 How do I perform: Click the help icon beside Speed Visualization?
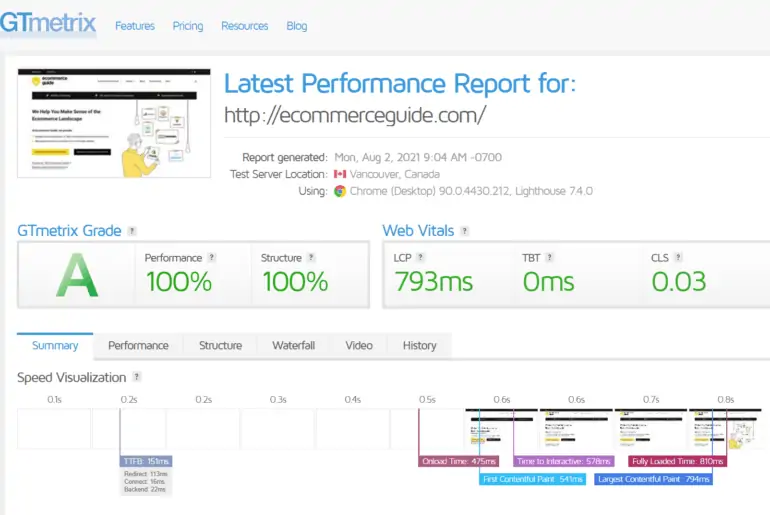tap(137, 377)
